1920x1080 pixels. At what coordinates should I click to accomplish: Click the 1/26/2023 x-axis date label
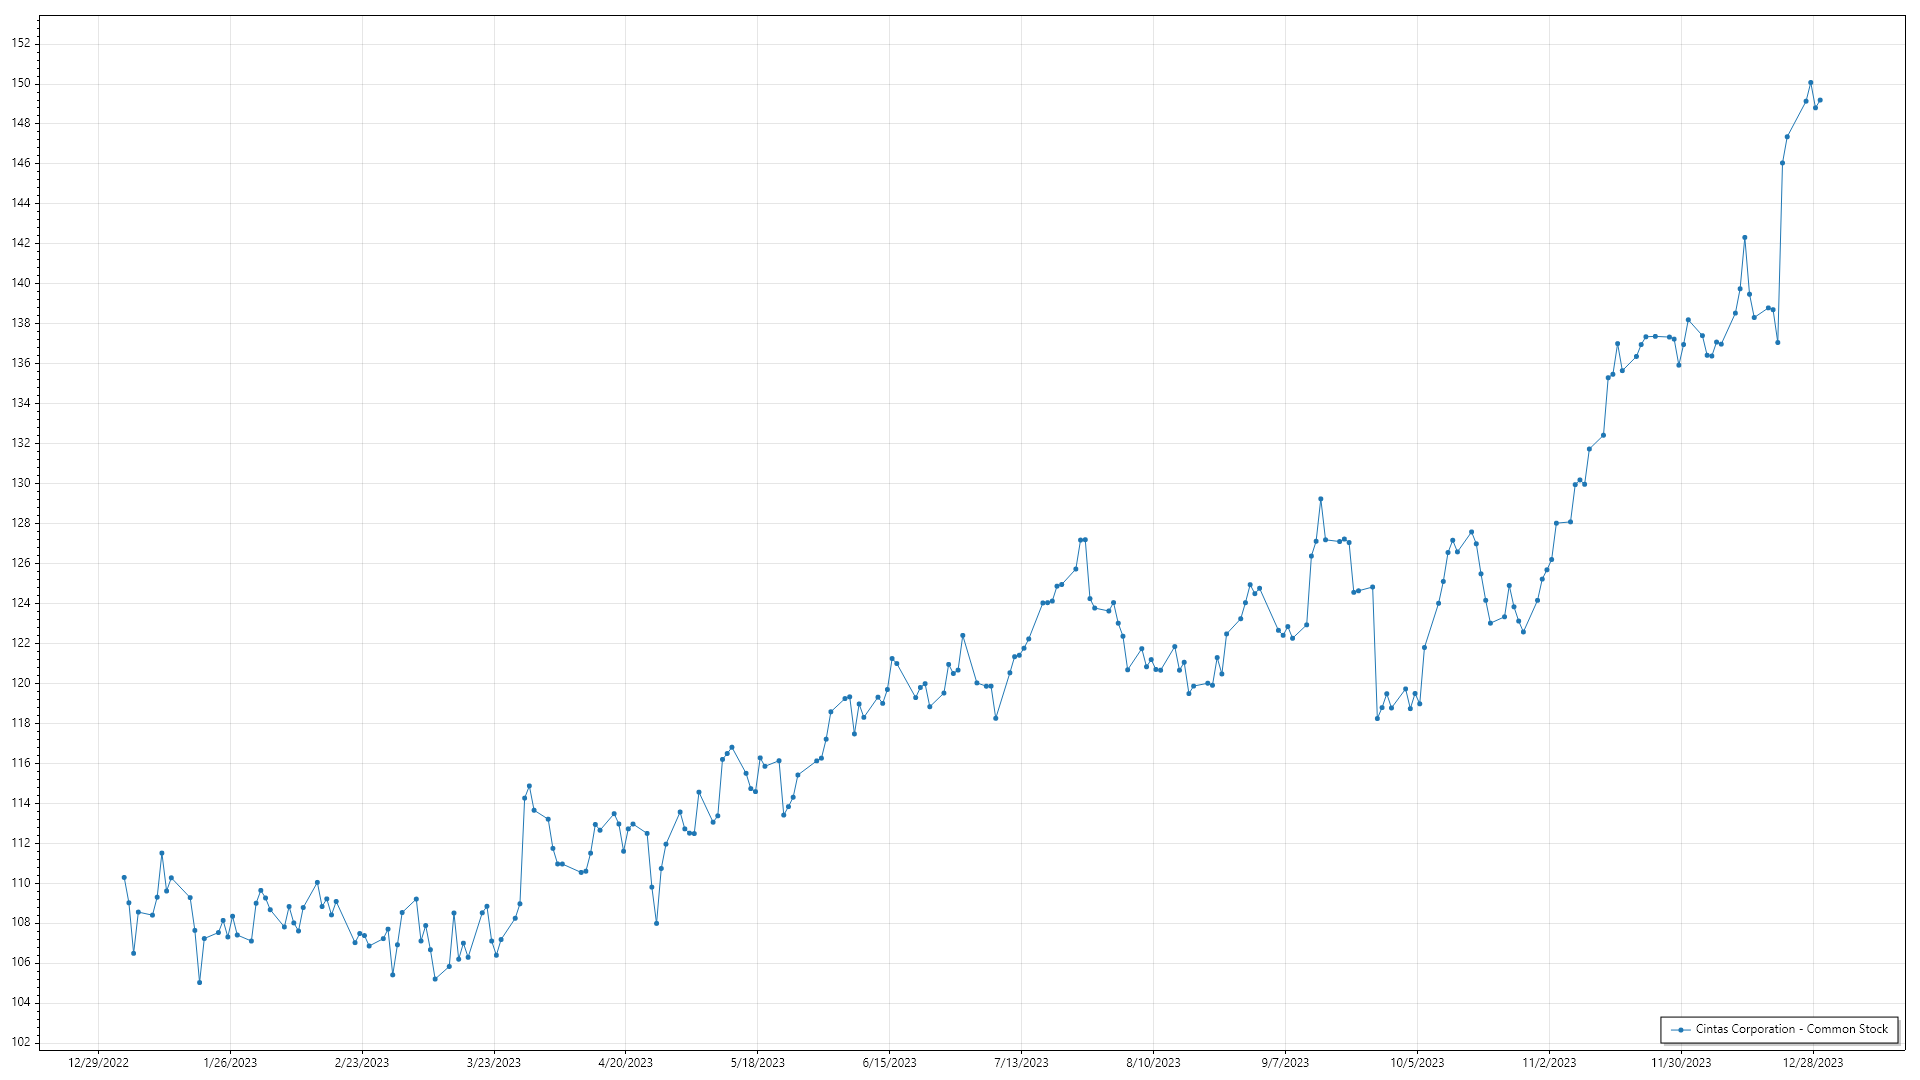[x=230, y=1063]
